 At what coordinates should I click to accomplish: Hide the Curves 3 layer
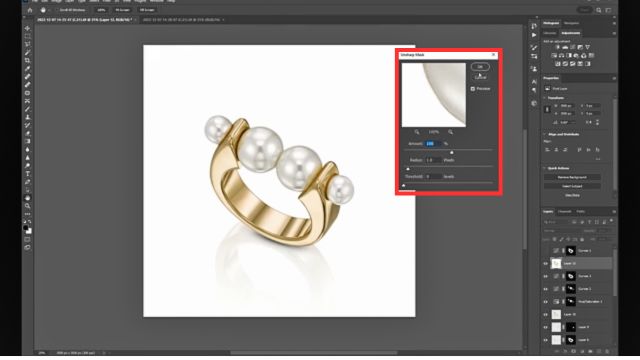546,289
